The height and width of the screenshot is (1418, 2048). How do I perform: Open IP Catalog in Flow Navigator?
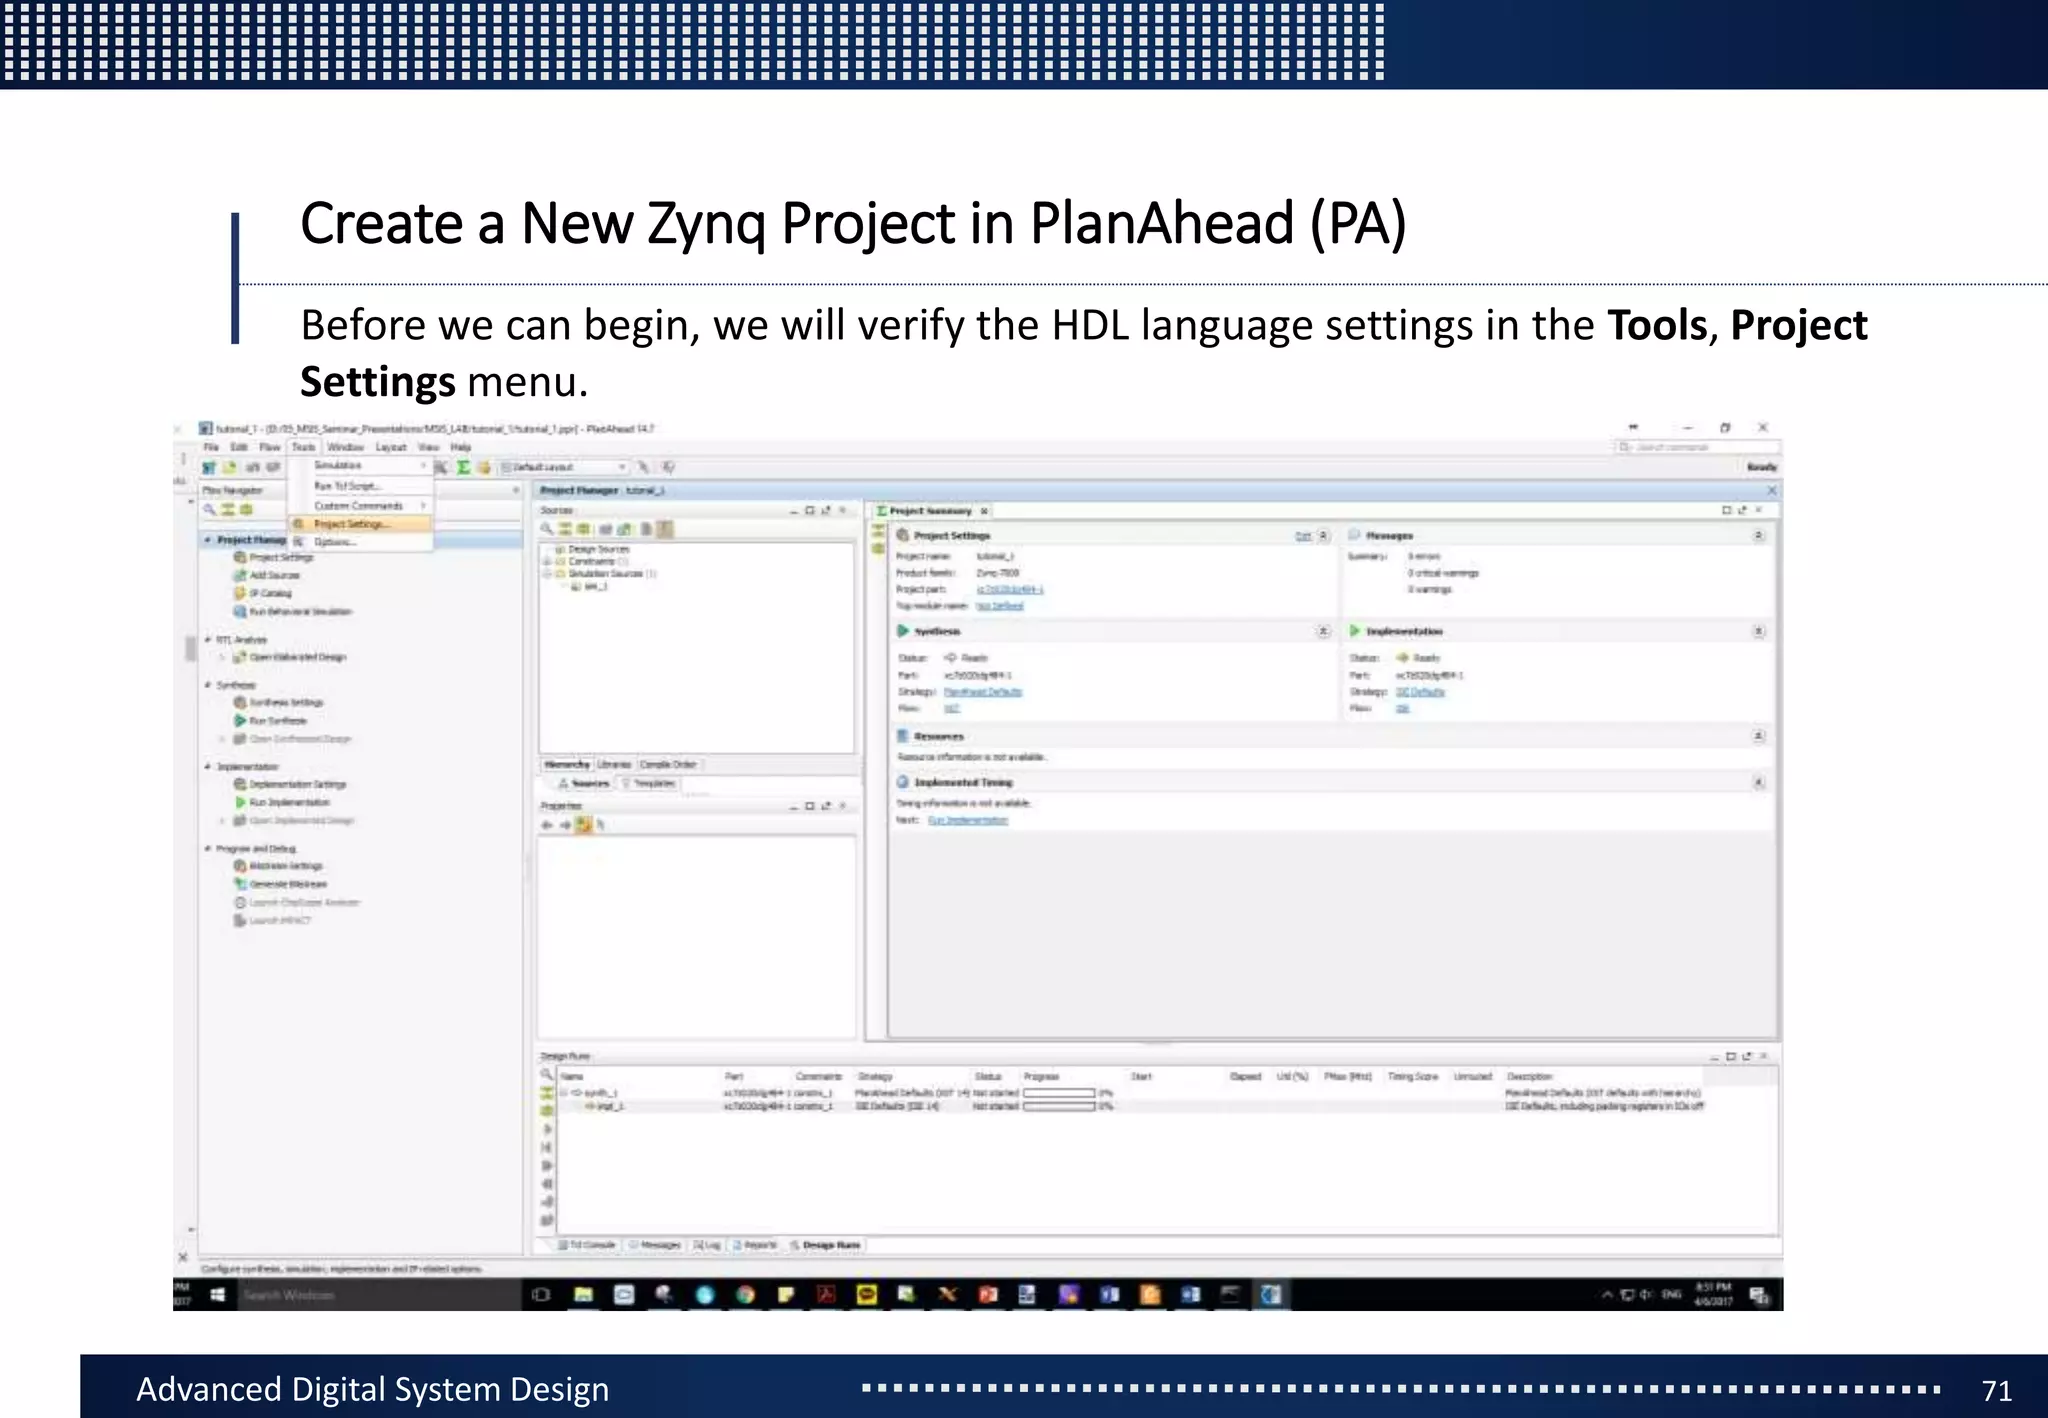tap(263, 593)
